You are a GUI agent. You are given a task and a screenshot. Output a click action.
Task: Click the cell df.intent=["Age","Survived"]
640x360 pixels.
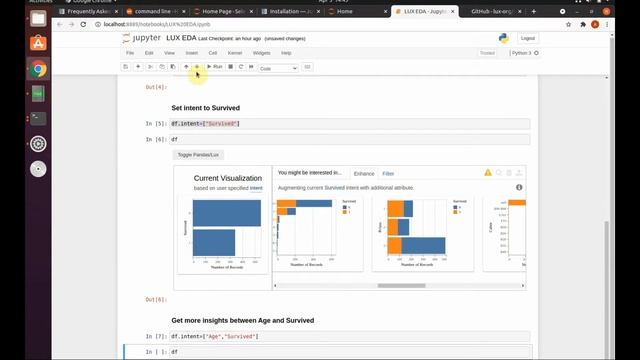(x=350, y=336)
